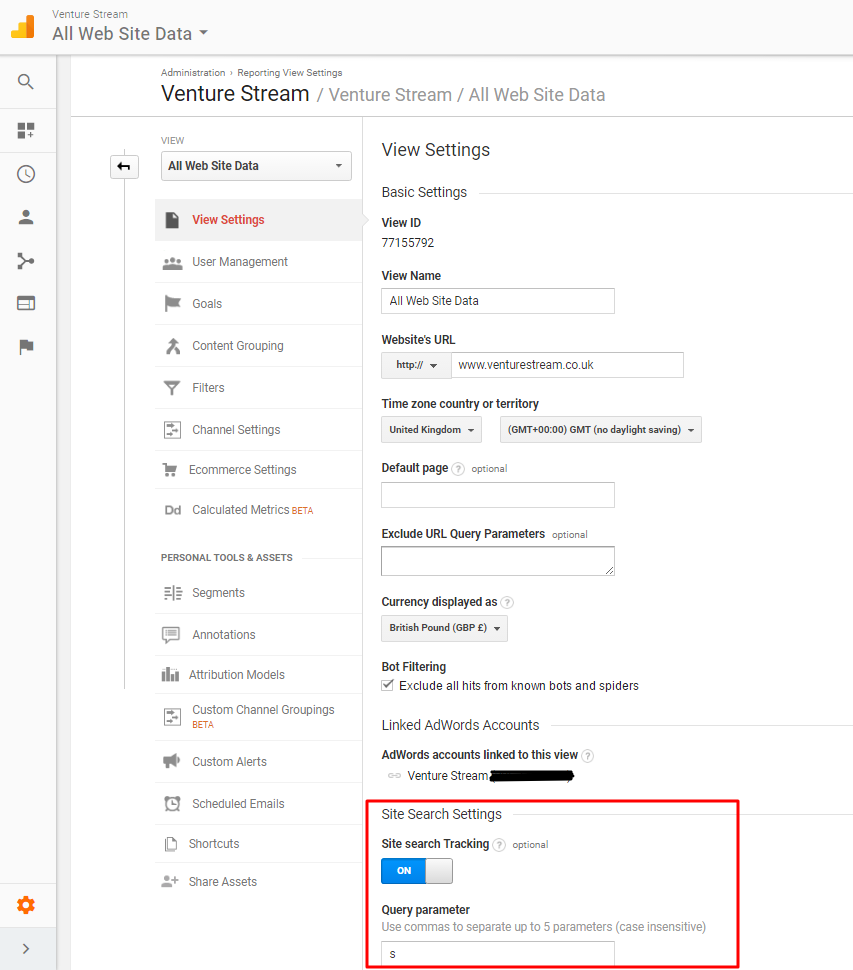The image size is (853, 970).
Task: Open the Admin gear icon
Action: (x=25, y=905)
